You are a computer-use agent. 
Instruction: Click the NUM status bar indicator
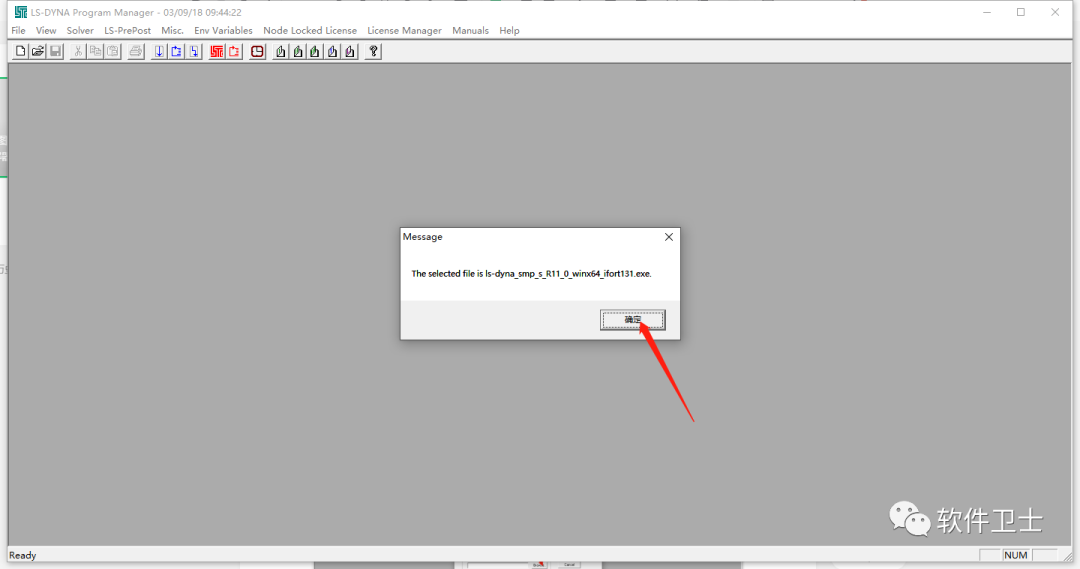(x=1015, y=555)
